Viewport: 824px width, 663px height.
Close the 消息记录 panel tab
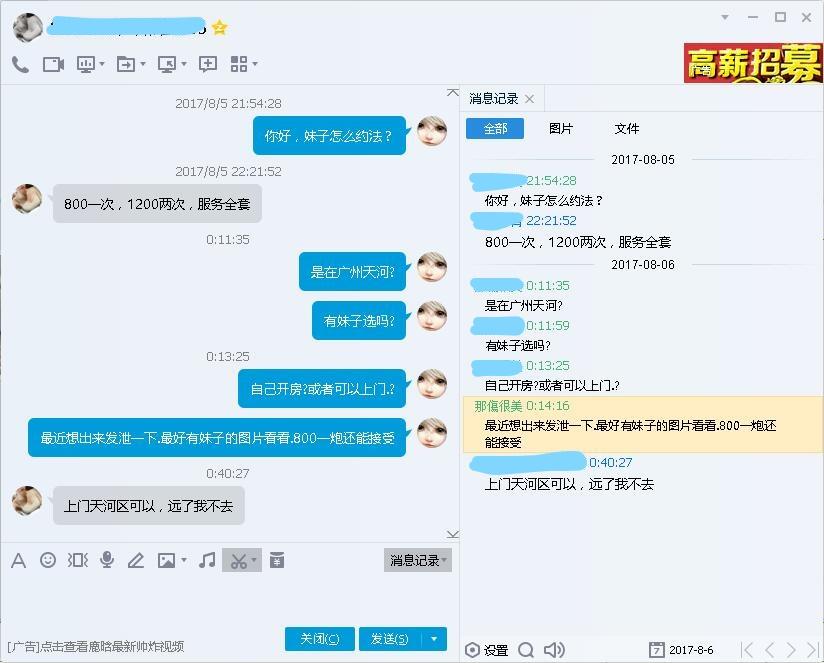pos(530,99)
